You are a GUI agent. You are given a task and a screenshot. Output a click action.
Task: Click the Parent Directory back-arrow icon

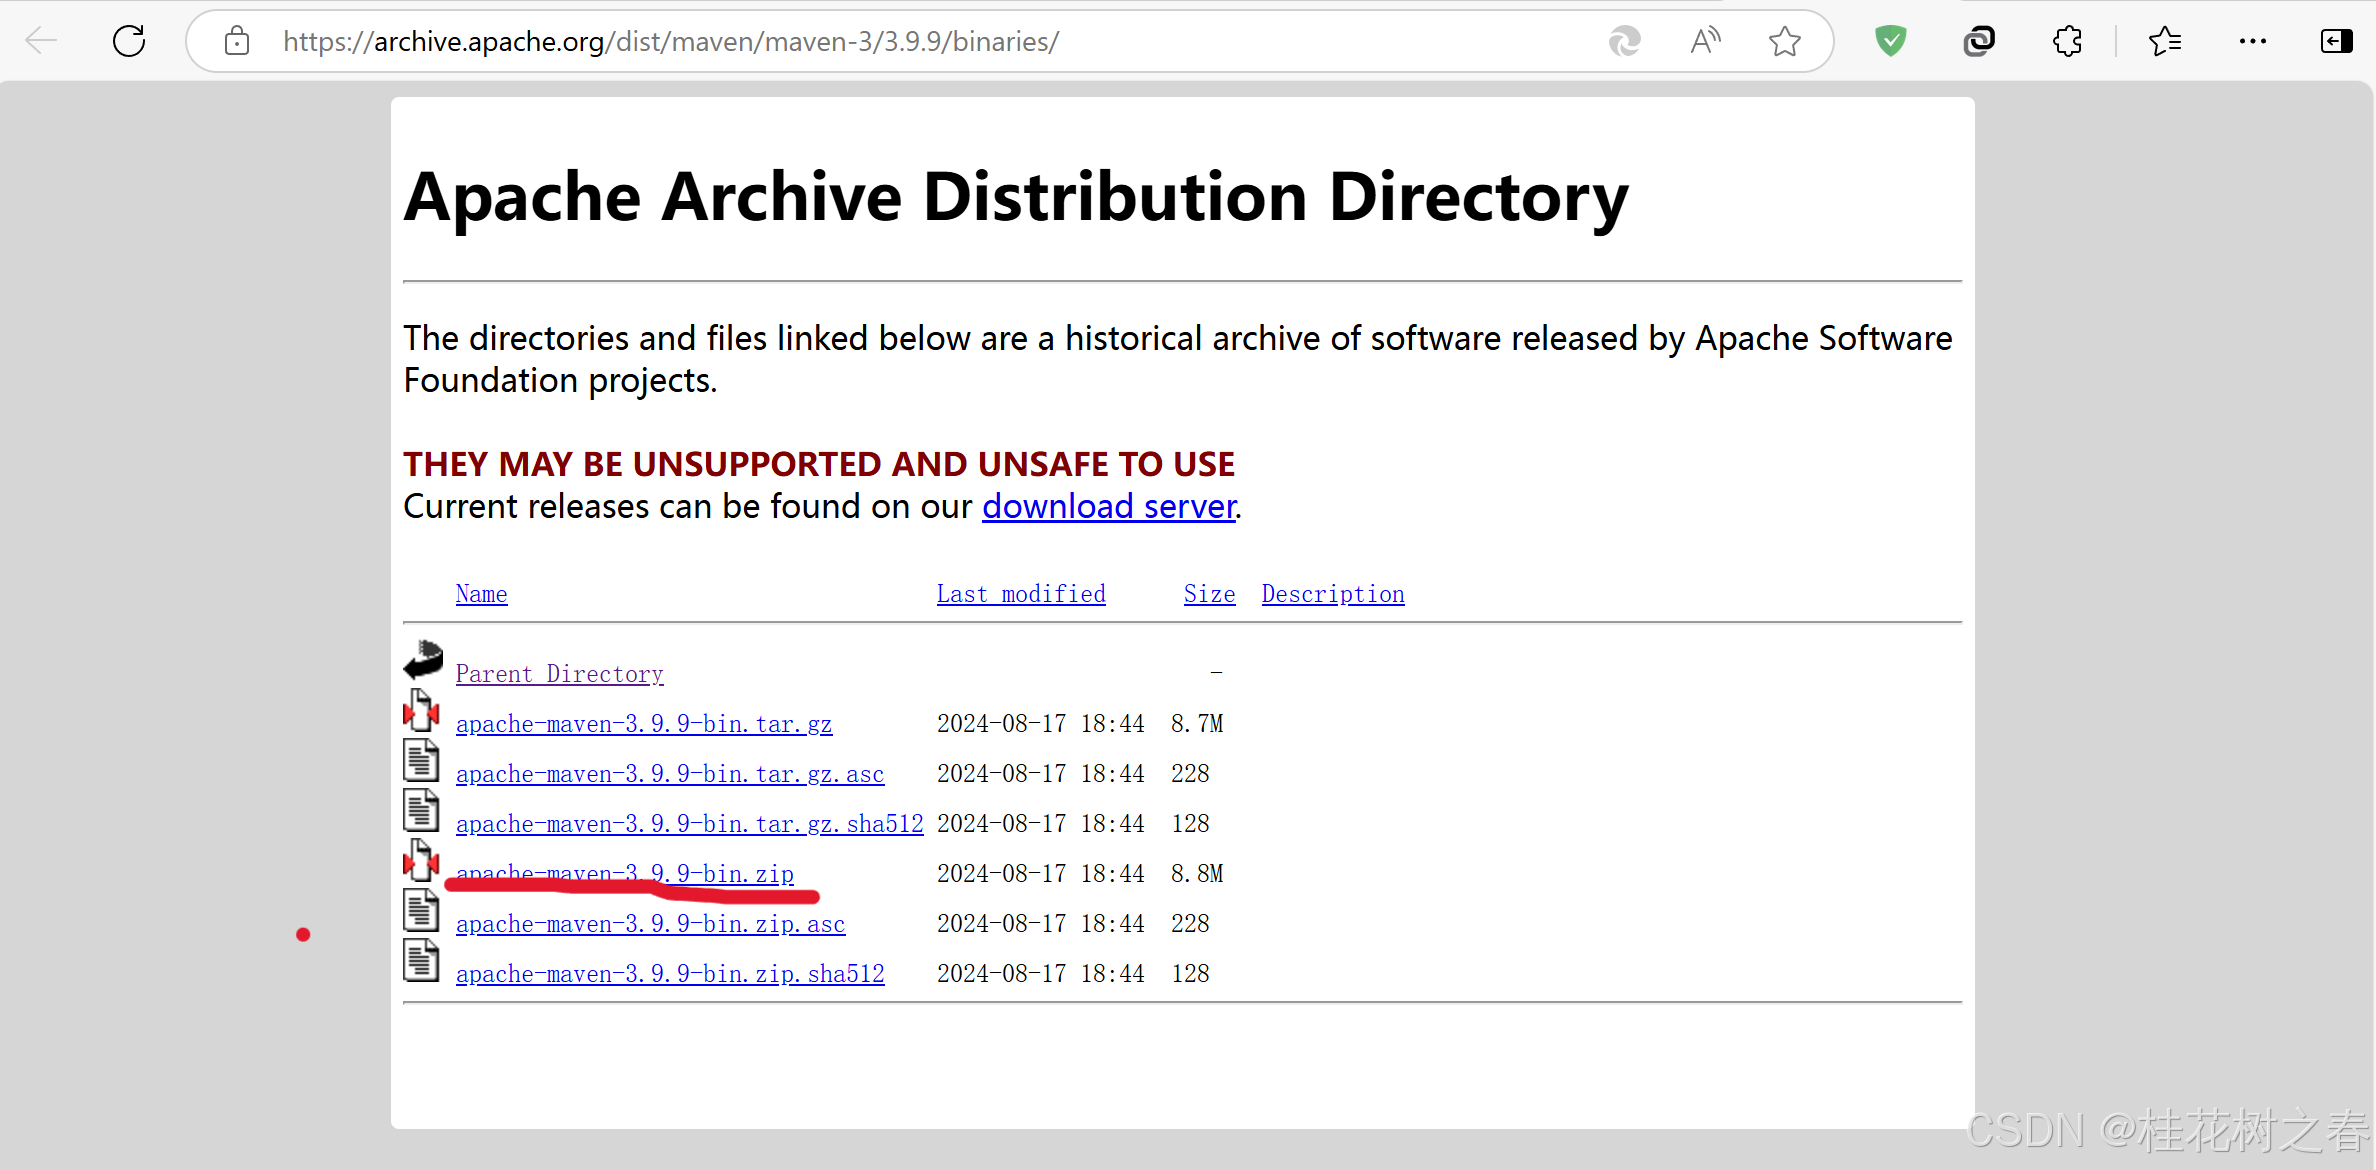[x=423, y=661]
